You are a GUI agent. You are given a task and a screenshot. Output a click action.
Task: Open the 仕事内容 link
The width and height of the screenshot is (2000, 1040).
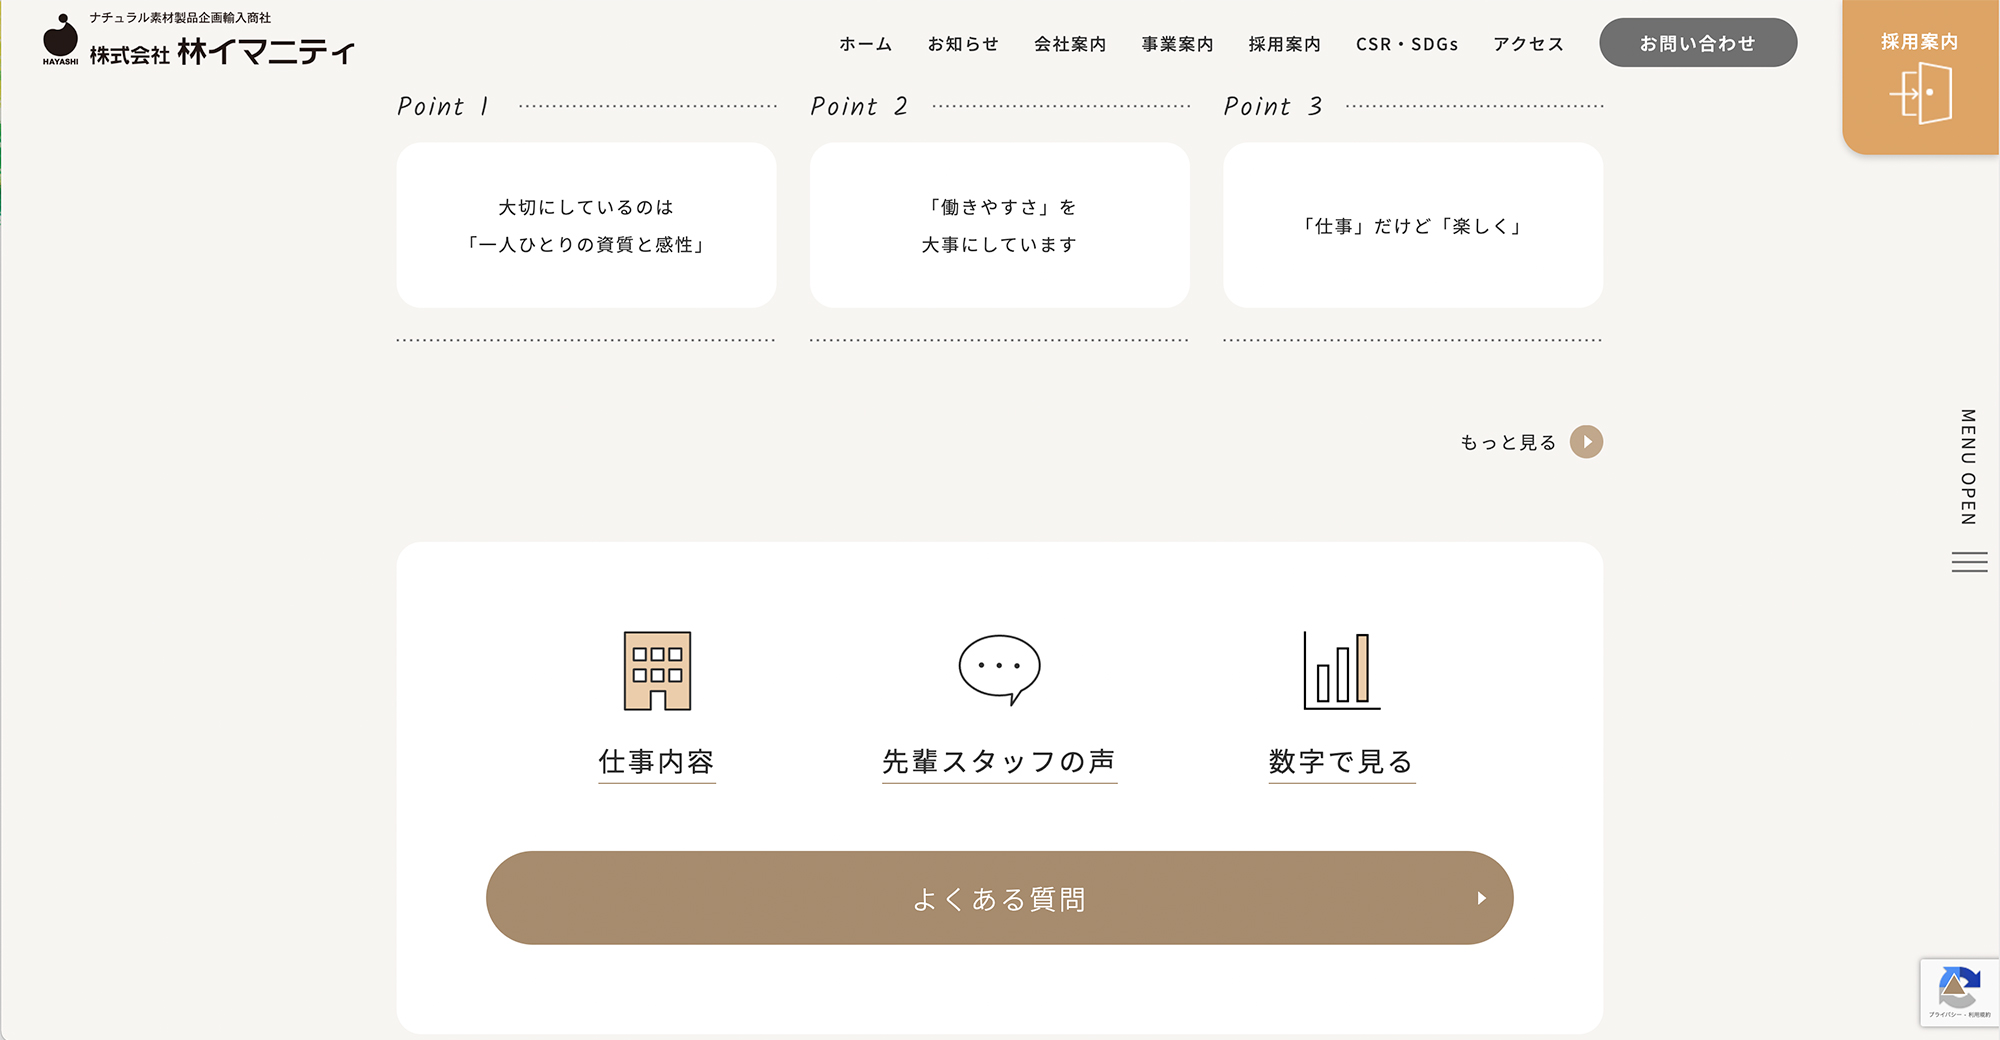coord(657,762)
